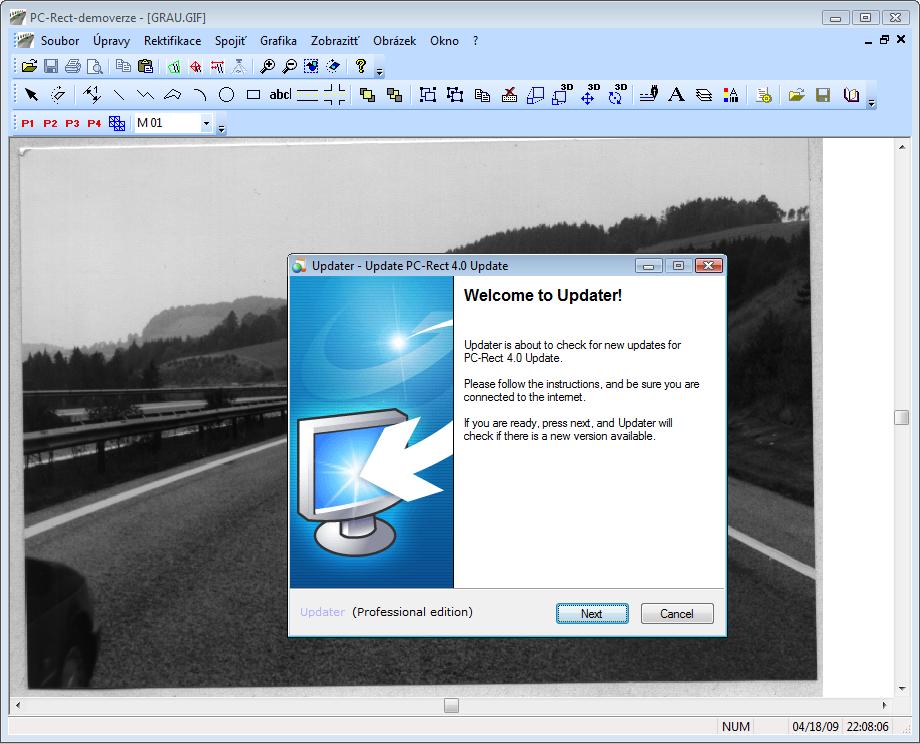
Task: Click Next in the Updater dialog
Action: click(592, 614)
